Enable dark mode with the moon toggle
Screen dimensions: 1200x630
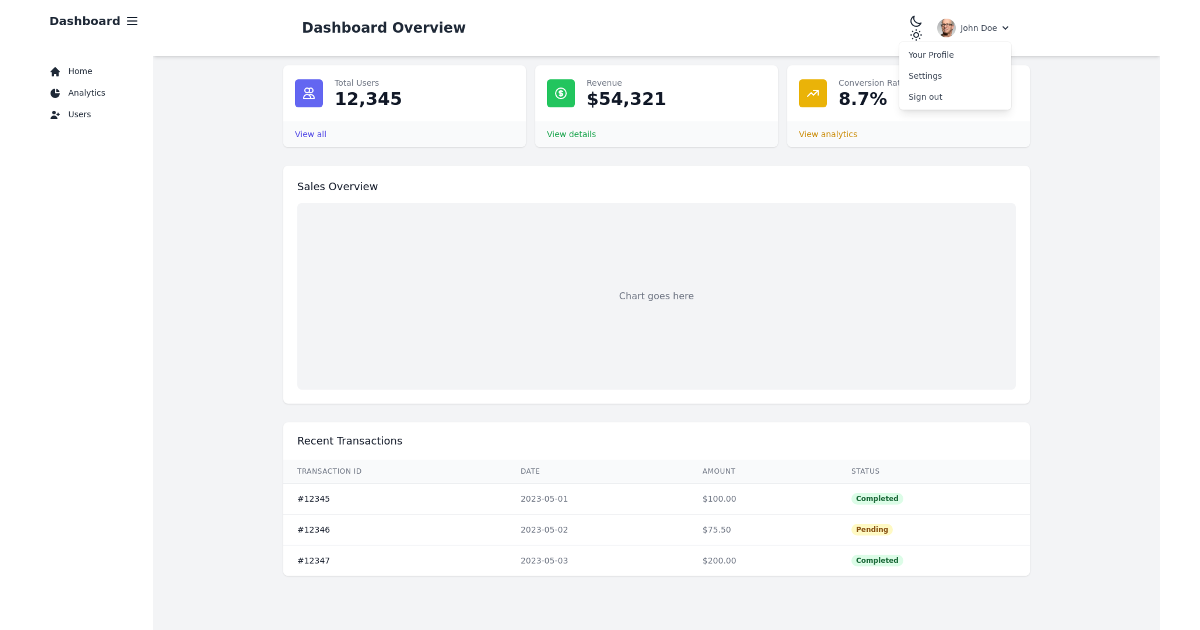[916, 20]
